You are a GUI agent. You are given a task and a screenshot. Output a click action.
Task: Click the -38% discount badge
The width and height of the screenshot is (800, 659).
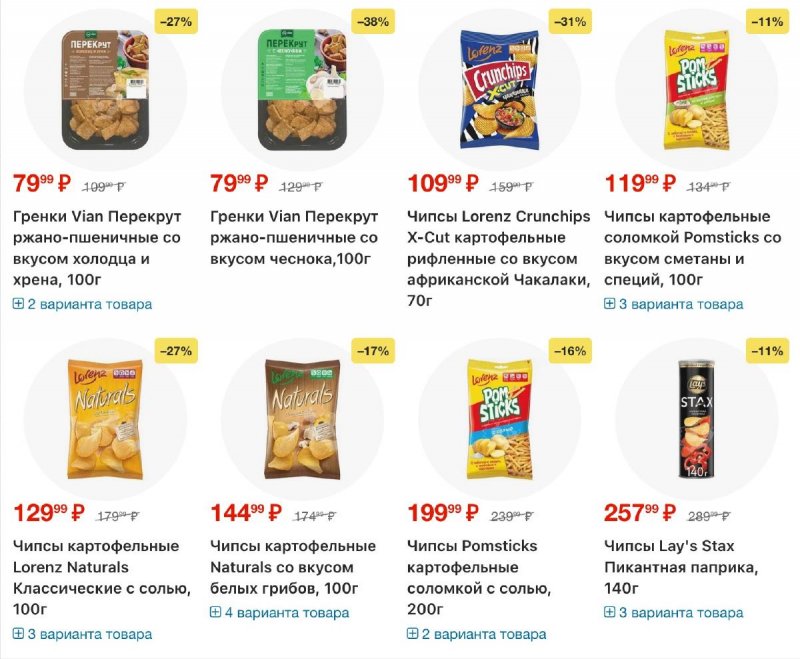(x=372, y=21)
